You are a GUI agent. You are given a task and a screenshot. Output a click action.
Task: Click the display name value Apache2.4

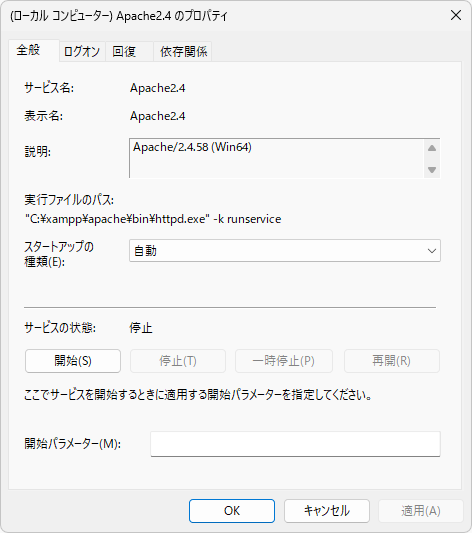point(158,116)
